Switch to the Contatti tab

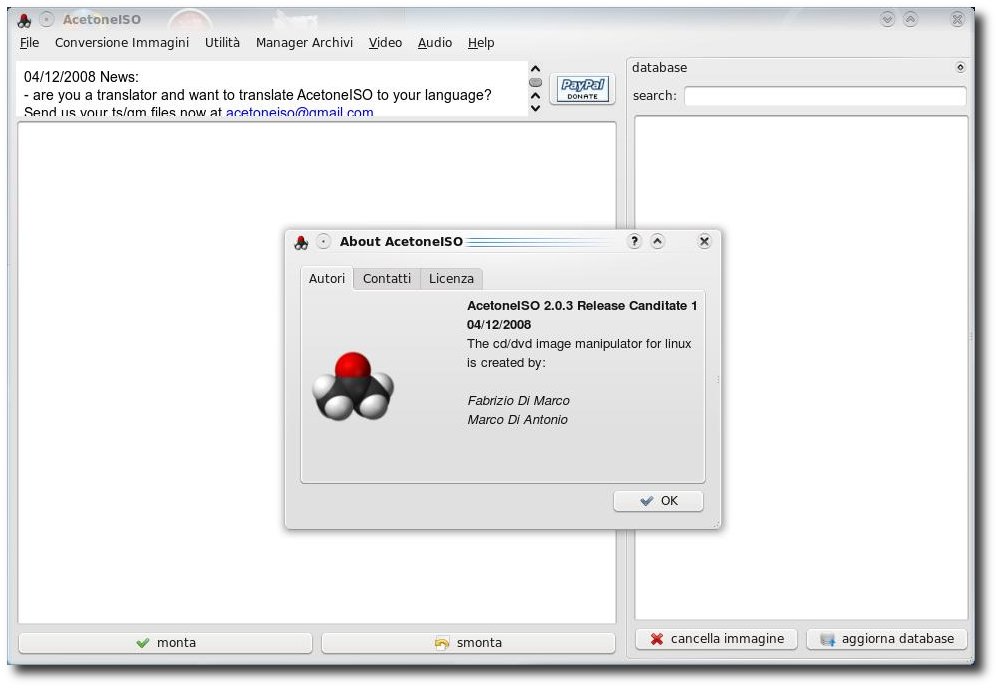[x=386, y=279]
